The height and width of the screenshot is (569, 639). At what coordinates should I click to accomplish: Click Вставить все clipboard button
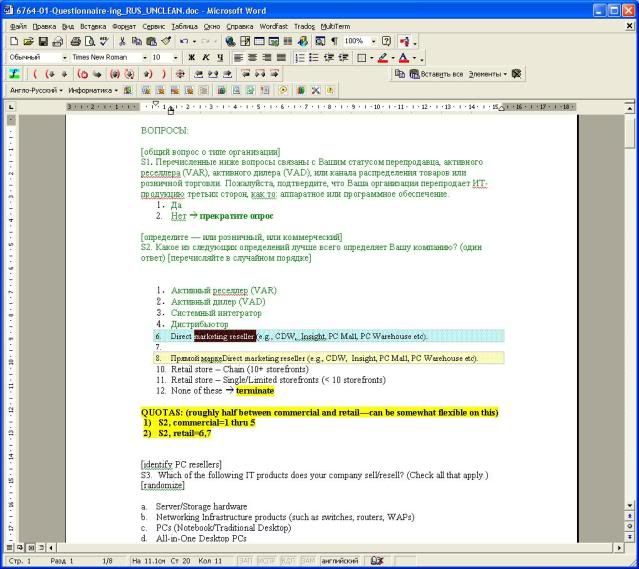coord(436,74)
